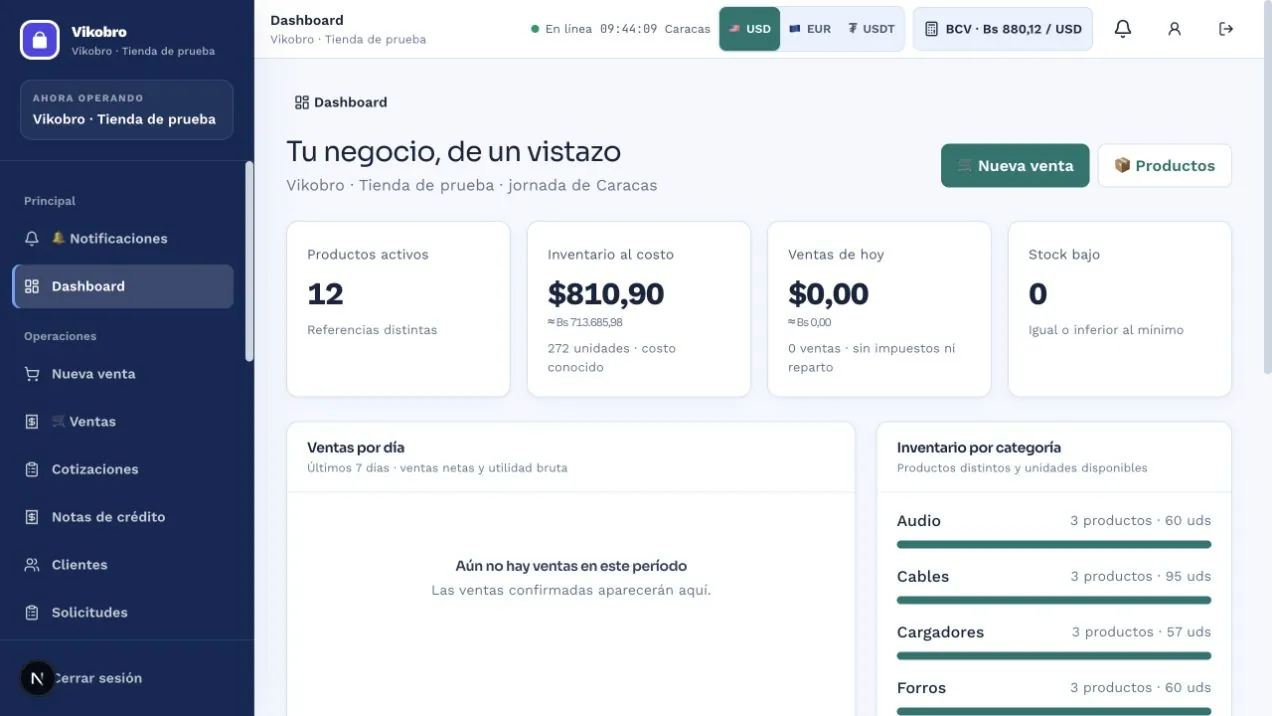
Task: Click the clipboard icon beside Solicitudes
Action: coord(32,612)
